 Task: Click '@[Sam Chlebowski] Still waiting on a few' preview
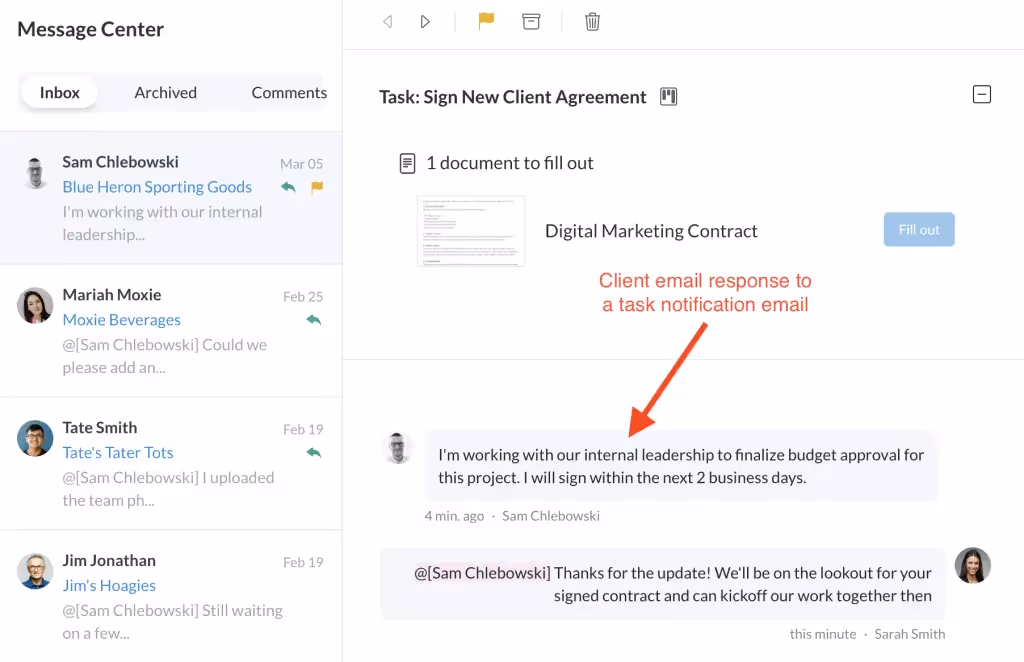172,622
